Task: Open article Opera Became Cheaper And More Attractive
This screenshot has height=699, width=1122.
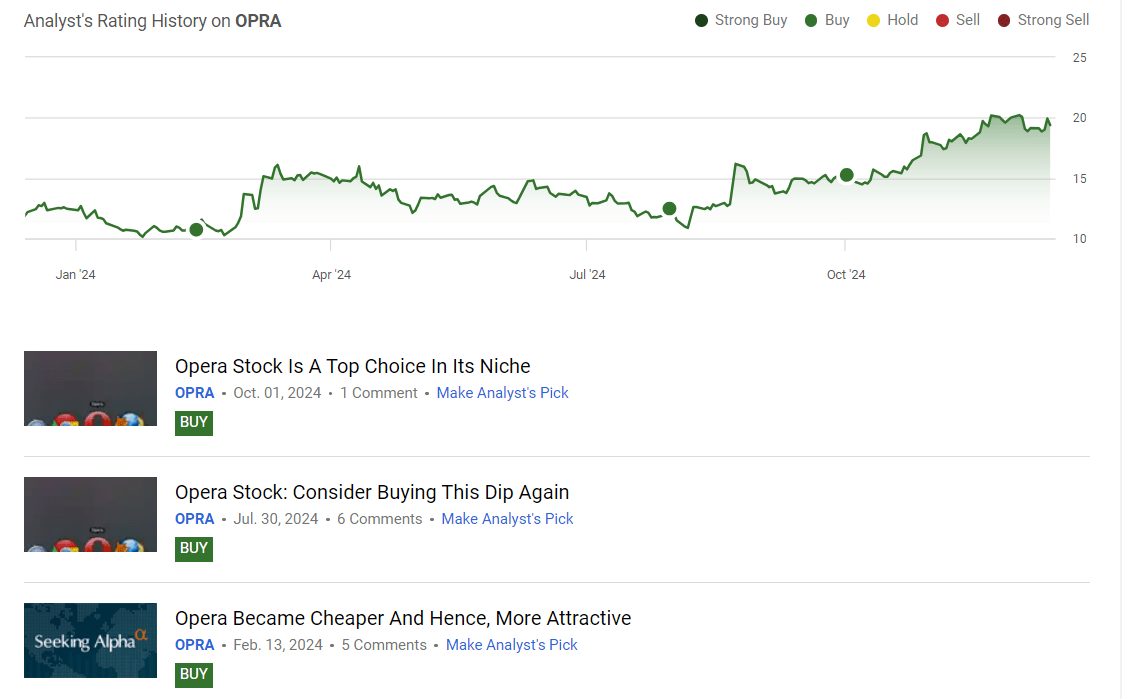Action: [404, 618]
